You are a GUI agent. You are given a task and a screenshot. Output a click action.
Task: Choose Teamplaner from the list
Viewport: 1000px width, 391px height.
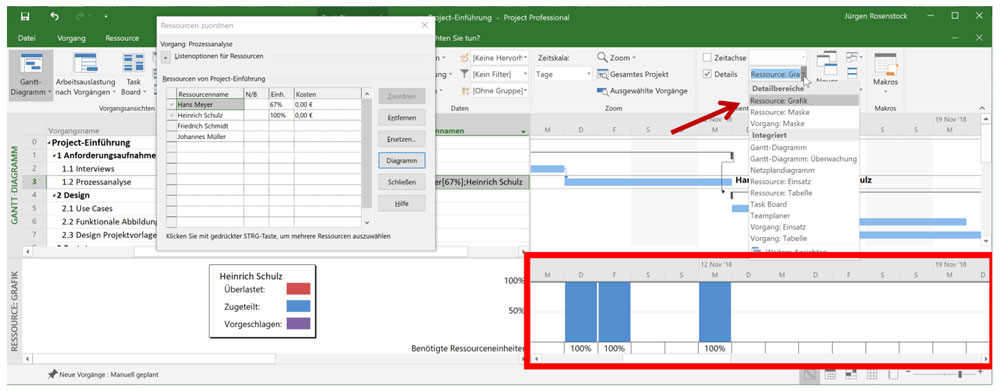[x=804, y=216]
